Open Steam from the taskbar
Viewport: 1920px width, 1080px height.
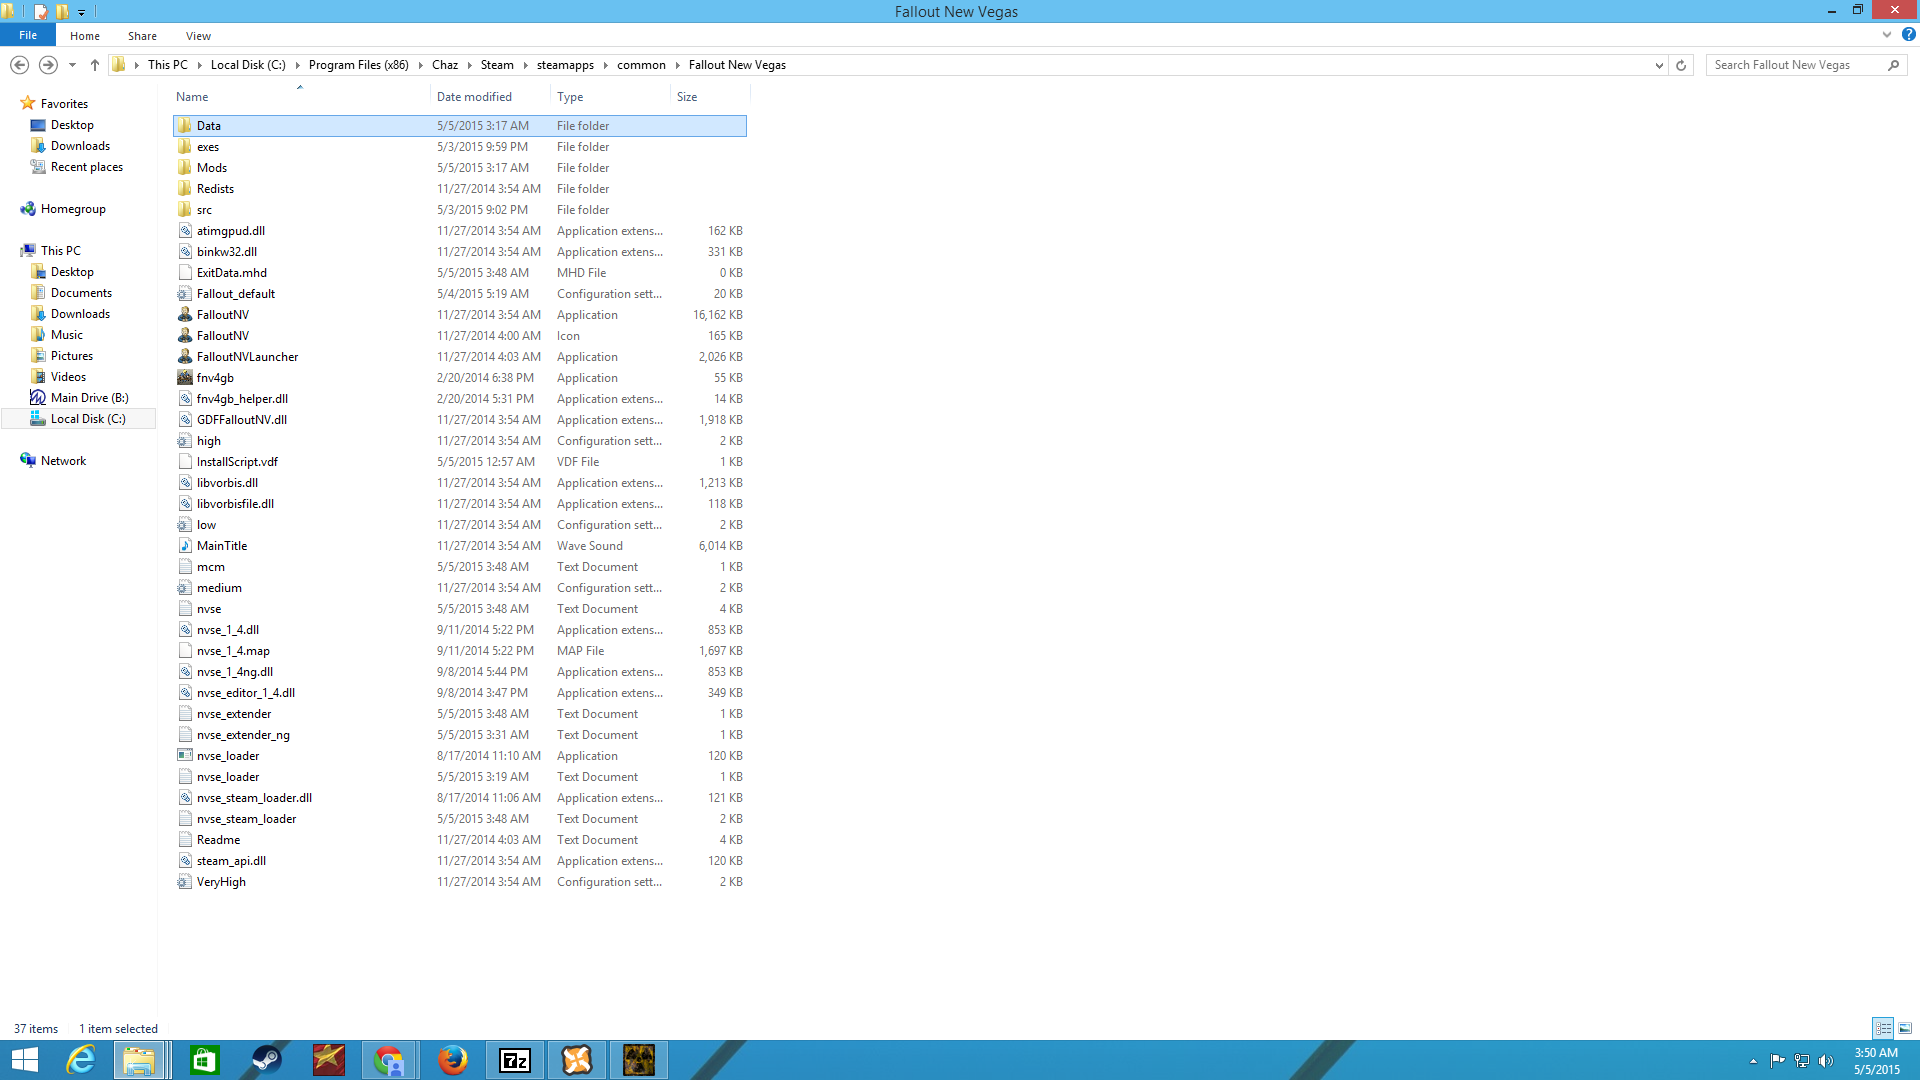click(266, 1060)
